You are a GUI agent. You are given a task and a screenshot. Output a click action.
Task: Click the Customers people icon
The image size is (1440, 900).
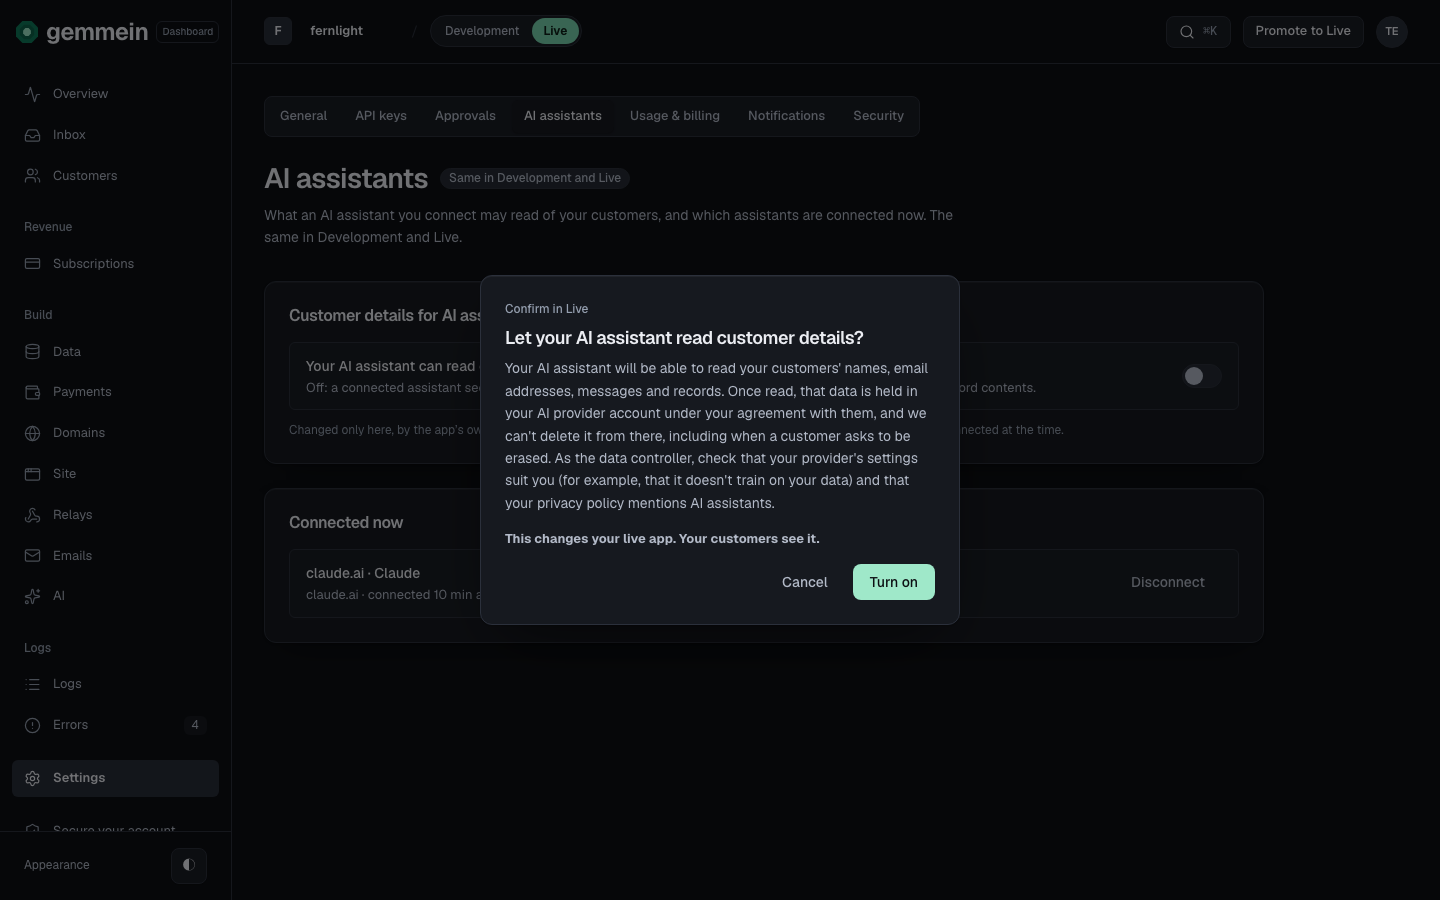click(33, 176)
